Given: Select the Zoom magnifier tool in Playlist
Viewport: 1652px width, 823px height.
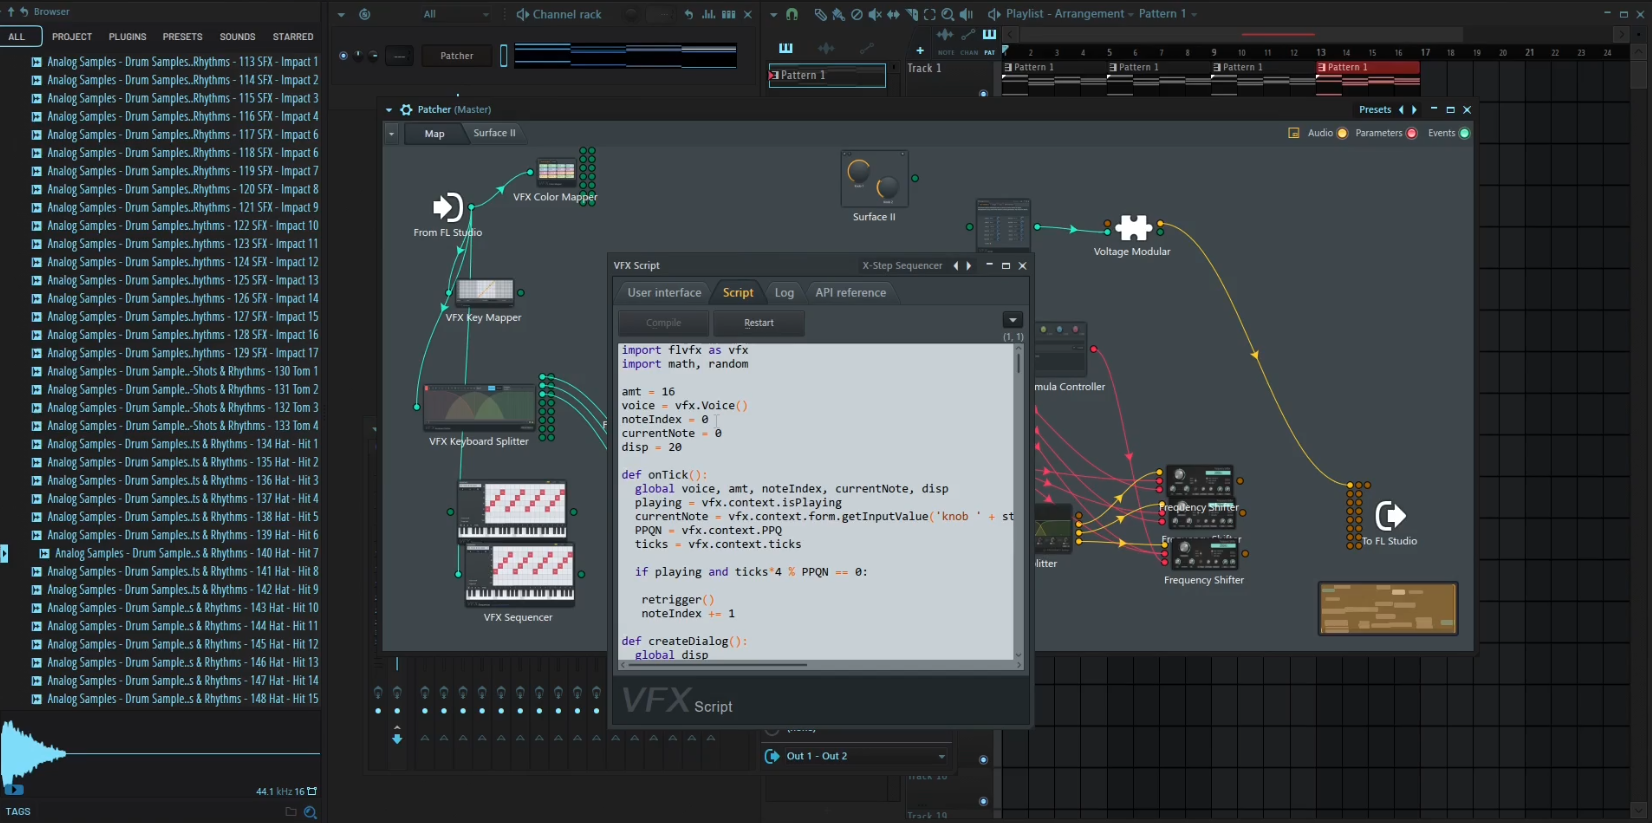Looking at the screenshot, I should [x=947, y=14].
